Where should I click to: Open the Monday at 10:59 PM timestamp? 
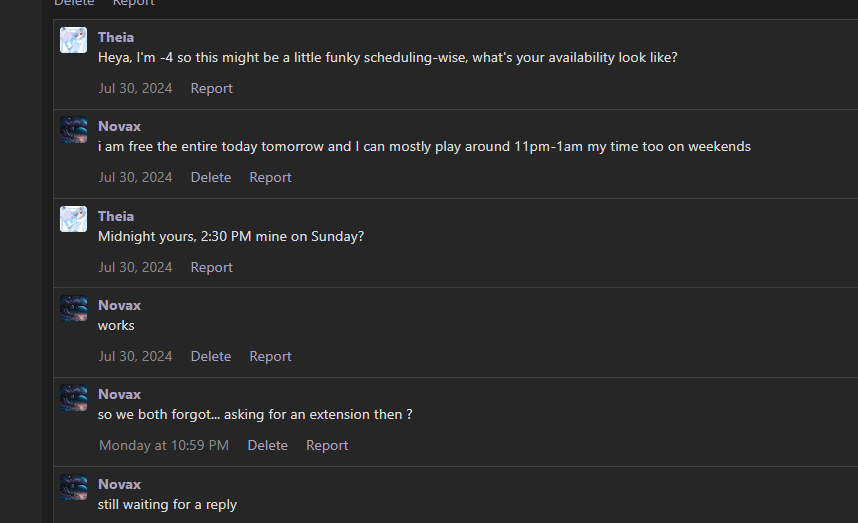(x=164, y=446)
